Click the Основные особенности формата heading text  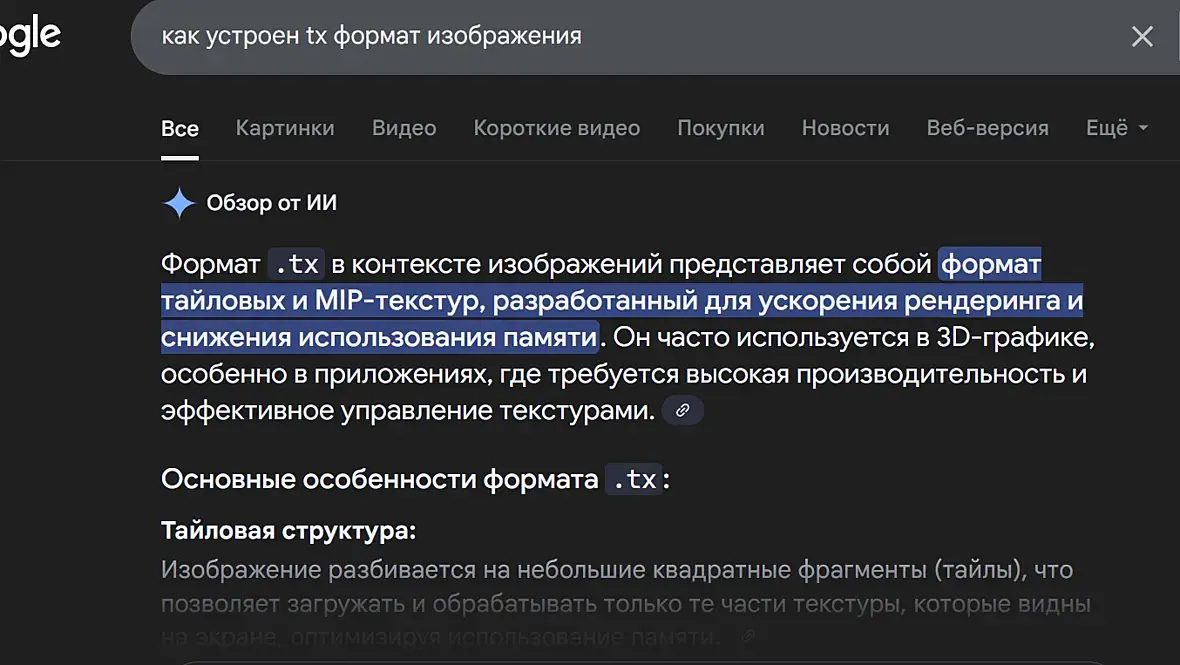tap(380, 480)
